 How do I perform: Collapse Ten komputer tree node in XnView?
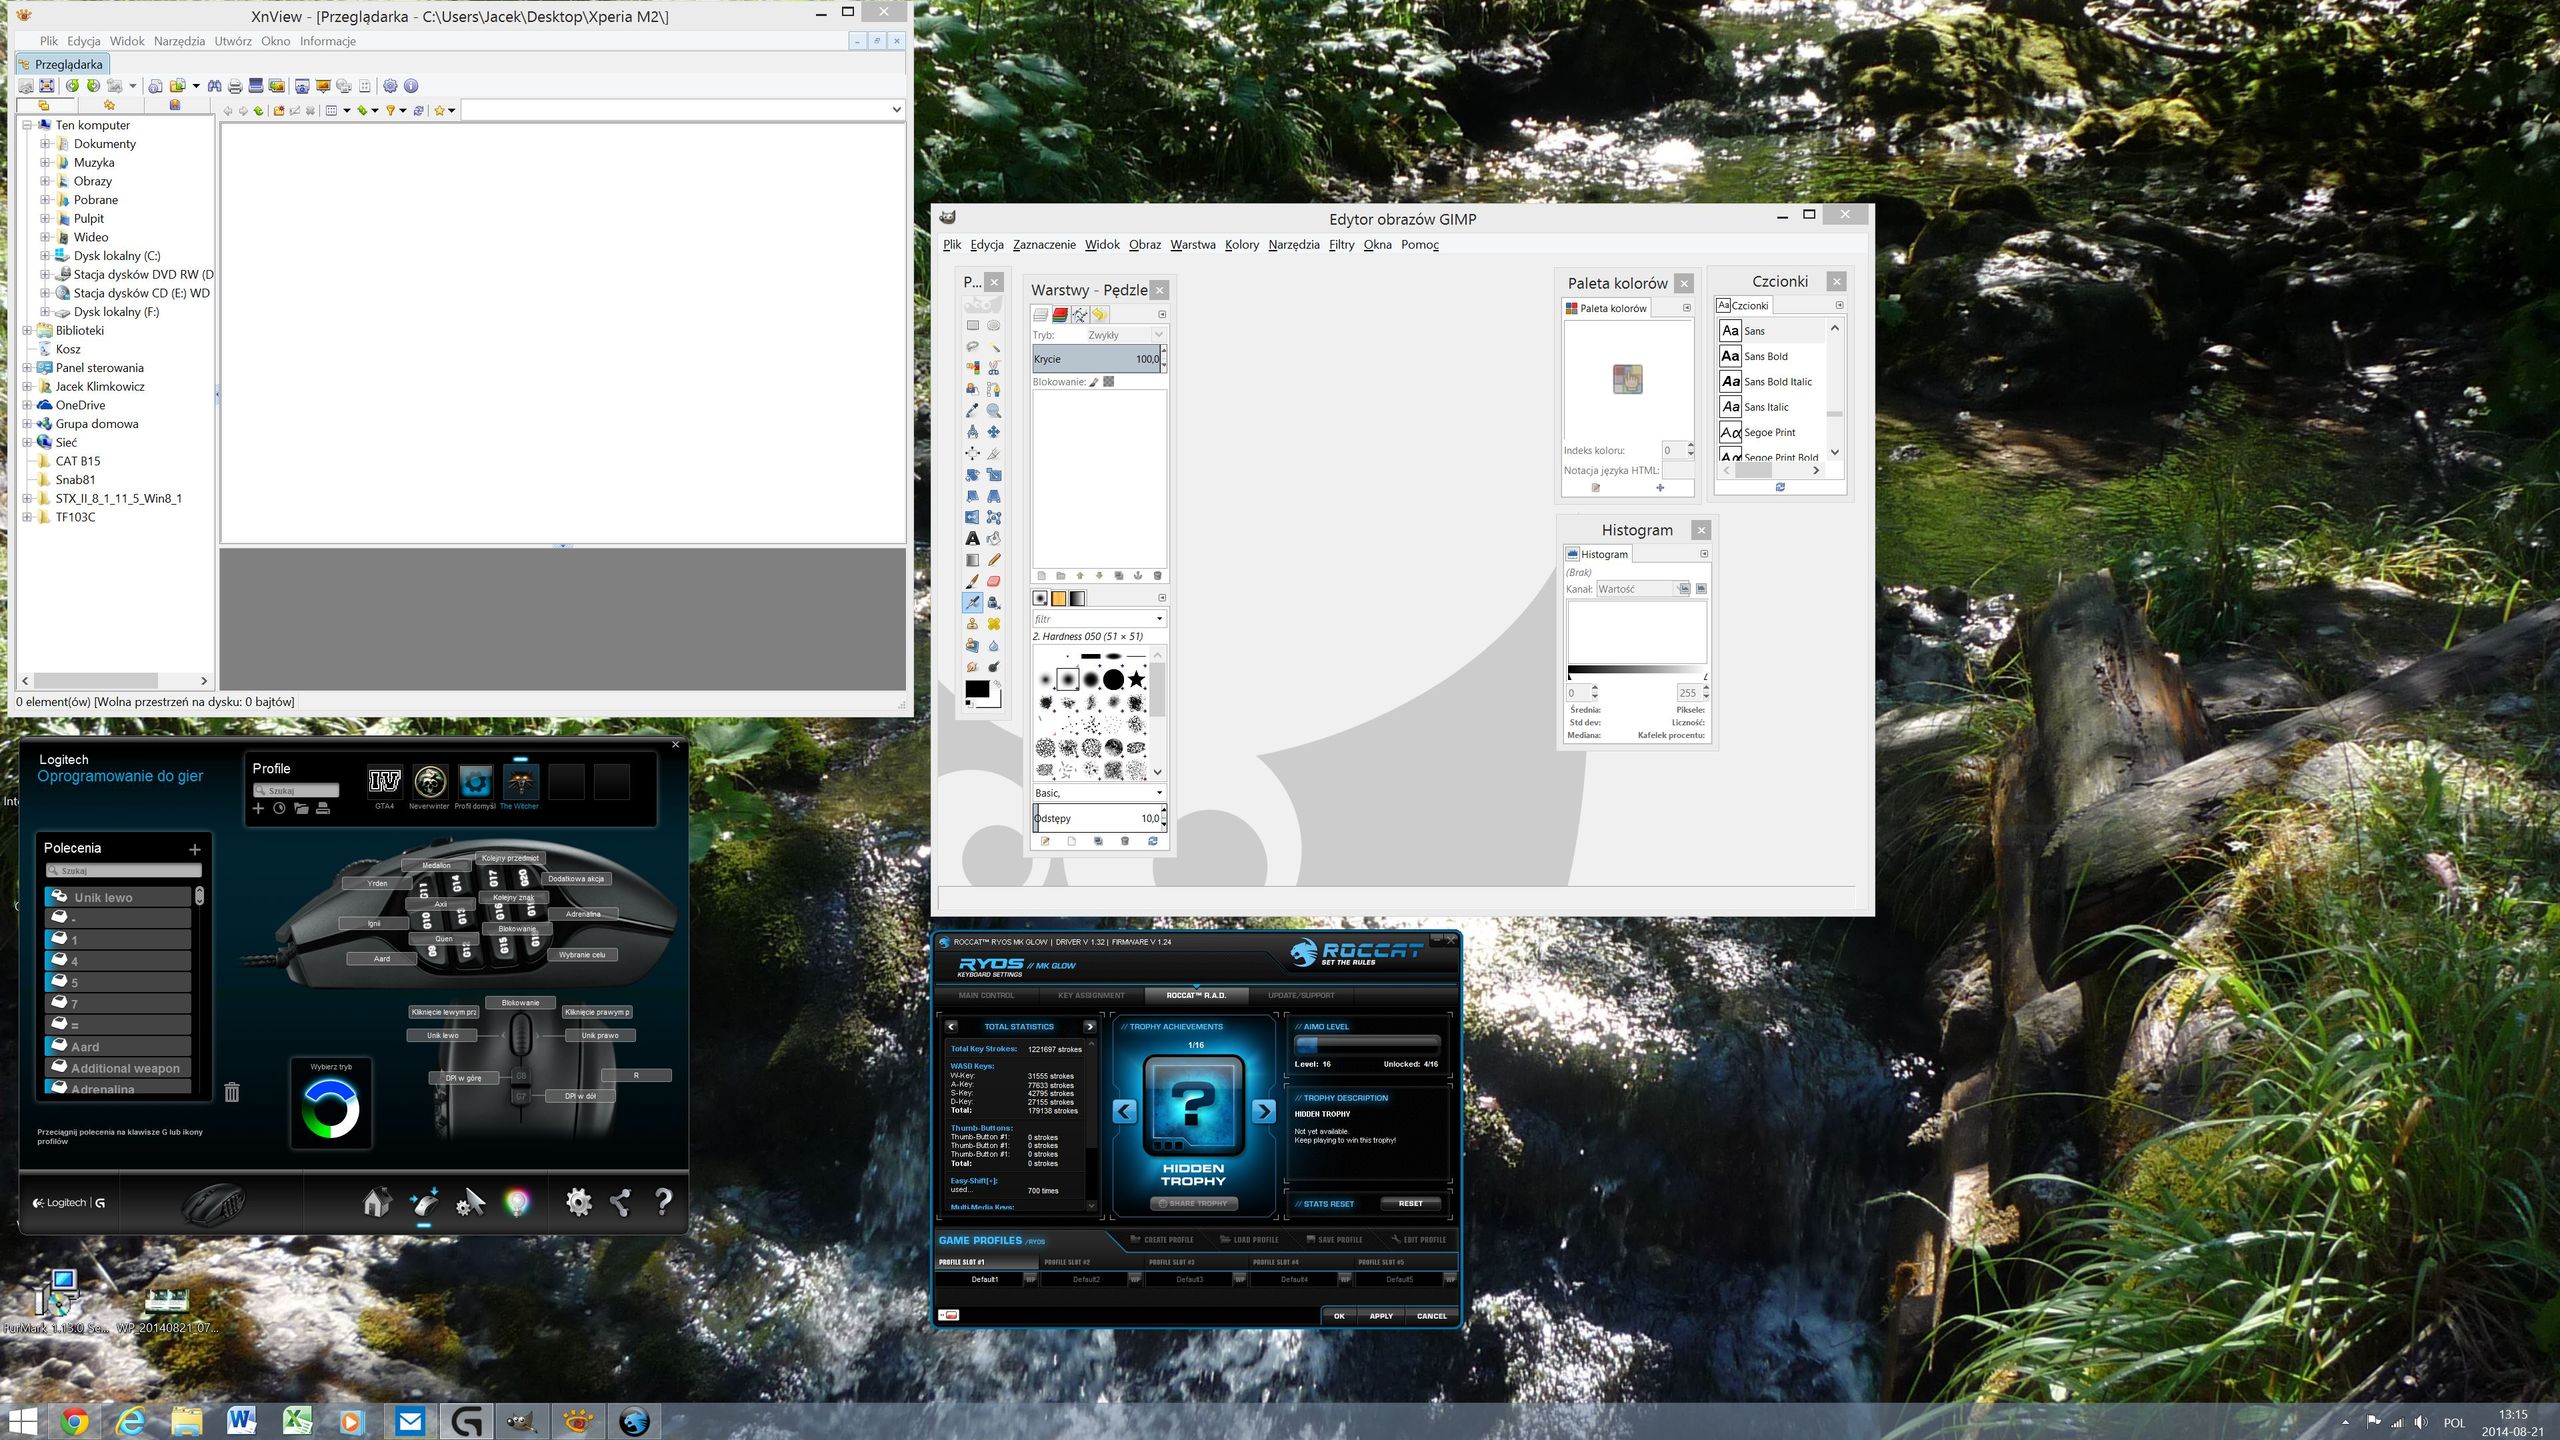click(28, 125)
